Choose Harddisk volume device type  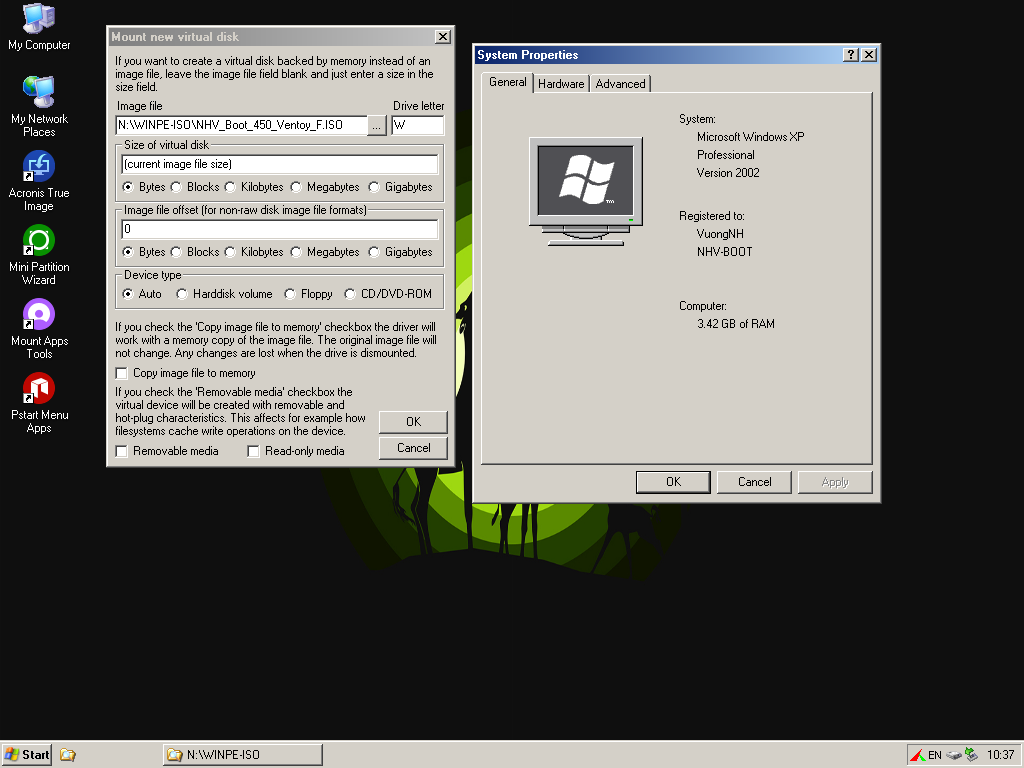(x=225, y=295)
